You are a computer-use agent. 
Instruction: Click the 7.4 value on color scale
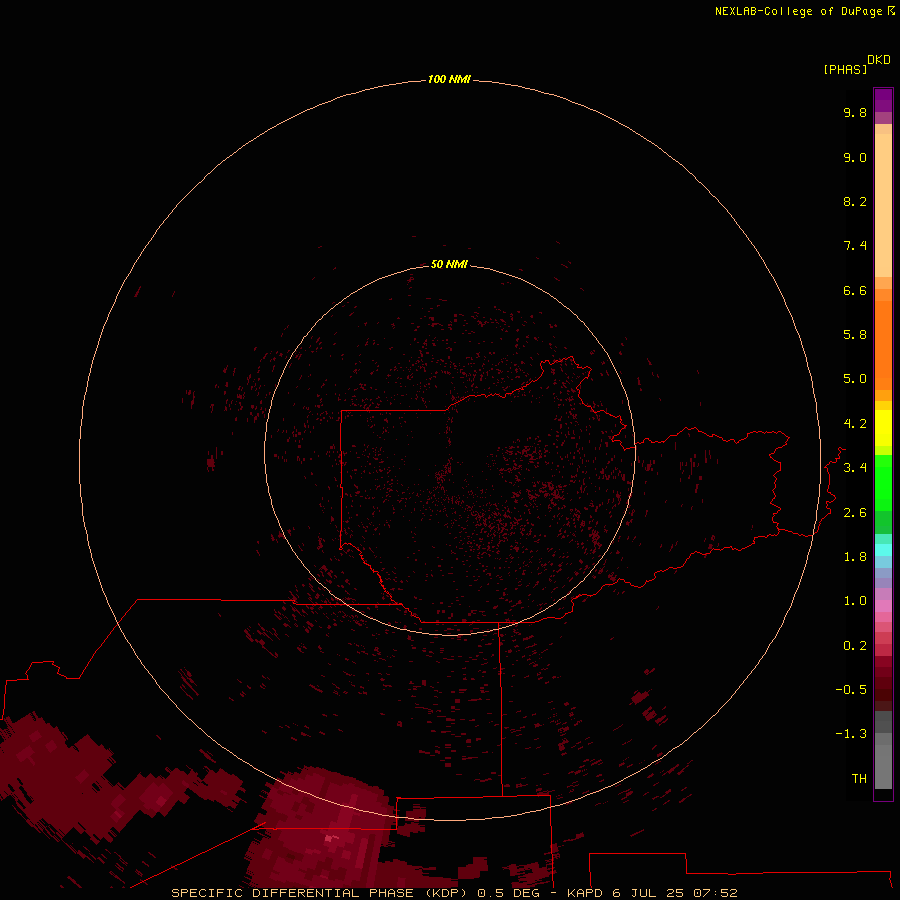855,246
